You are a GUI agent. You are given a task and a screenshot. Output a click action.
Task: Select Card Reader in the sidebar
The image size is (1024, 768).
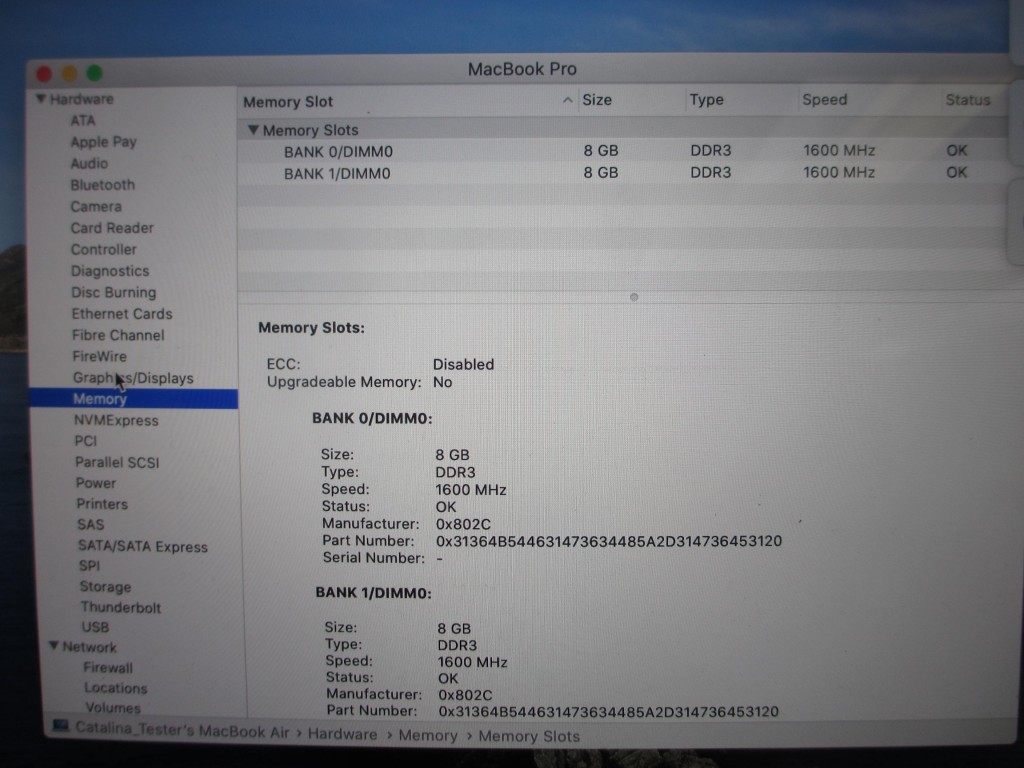coord(112,228)
